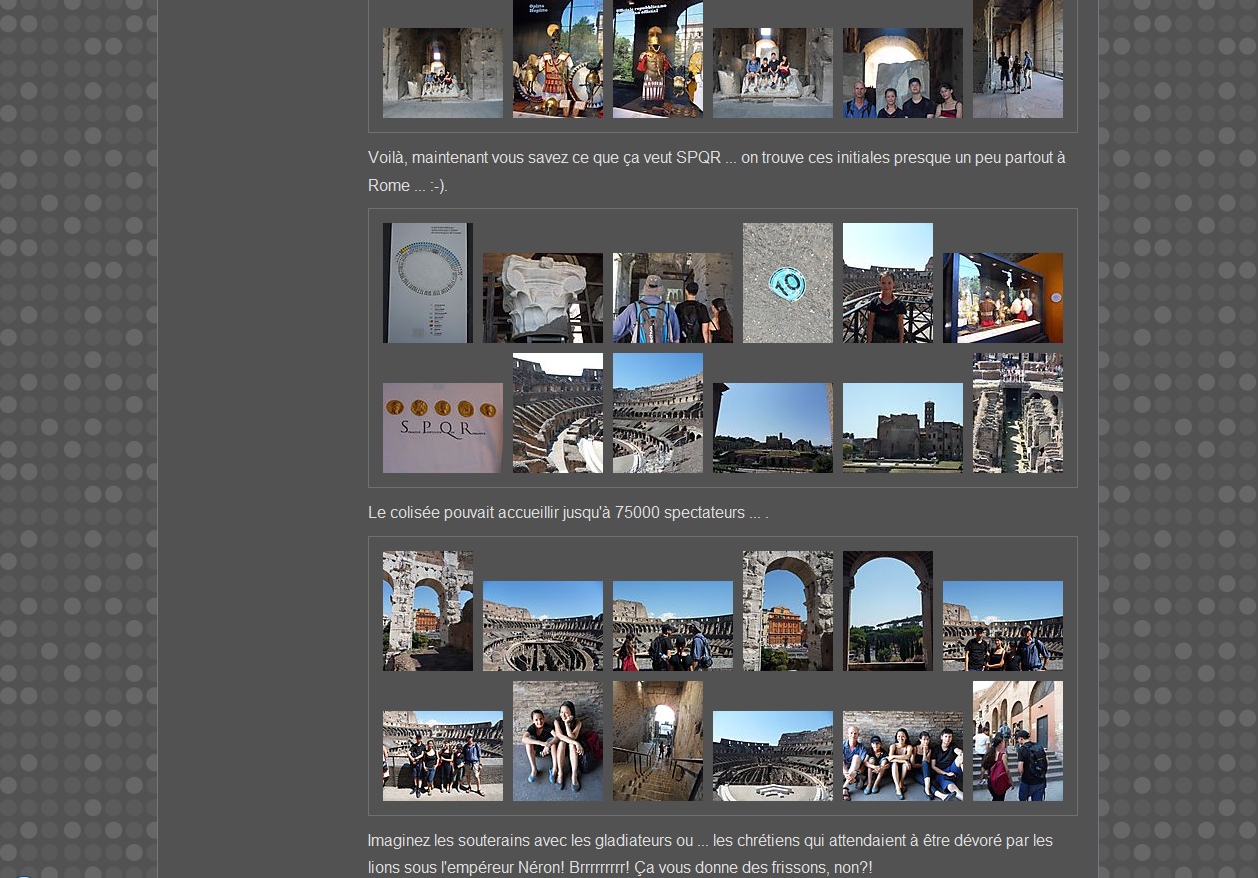Image resolution: width=1258 pixels, height=878 pixels.
Task: Click the blue number 10 marker photo
Action: click(x=787, y=283)
